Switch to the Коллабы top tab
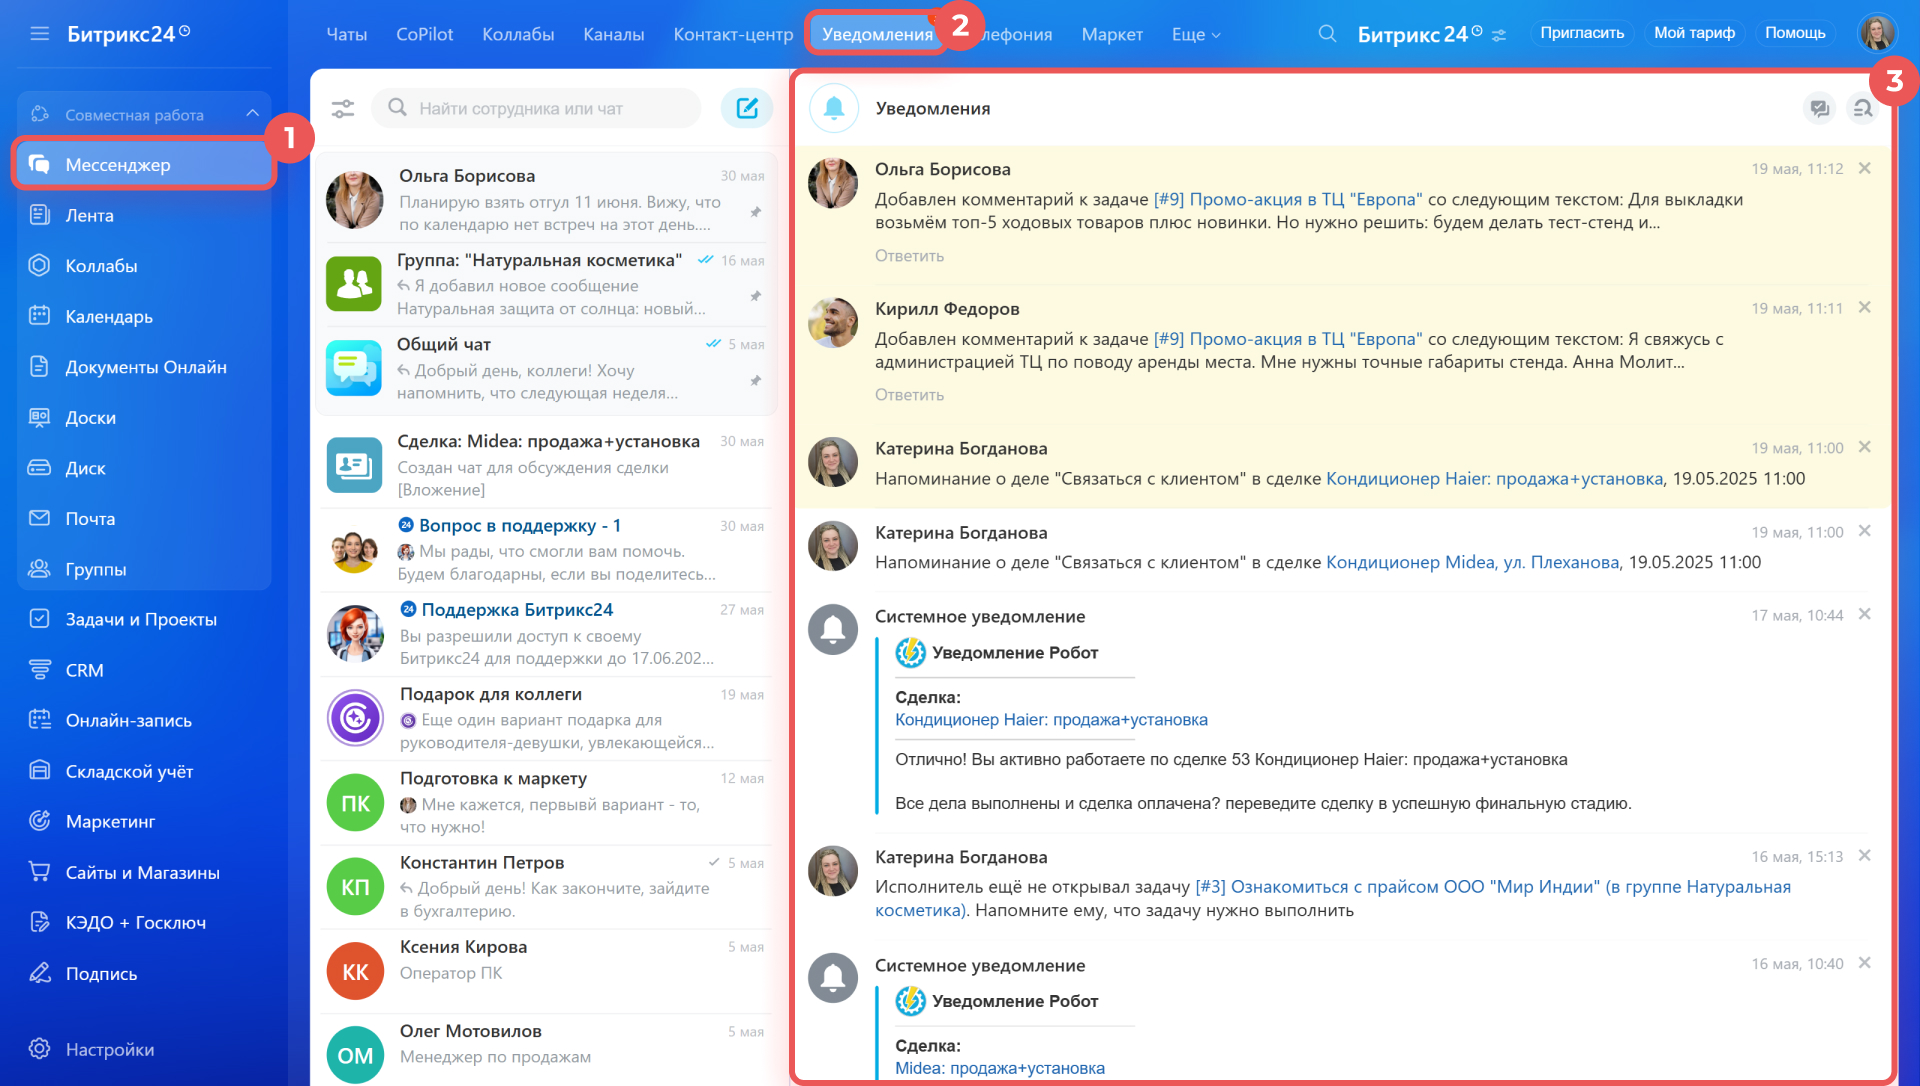Viewport: 1920px width, 1086px height. click(518, 34)
